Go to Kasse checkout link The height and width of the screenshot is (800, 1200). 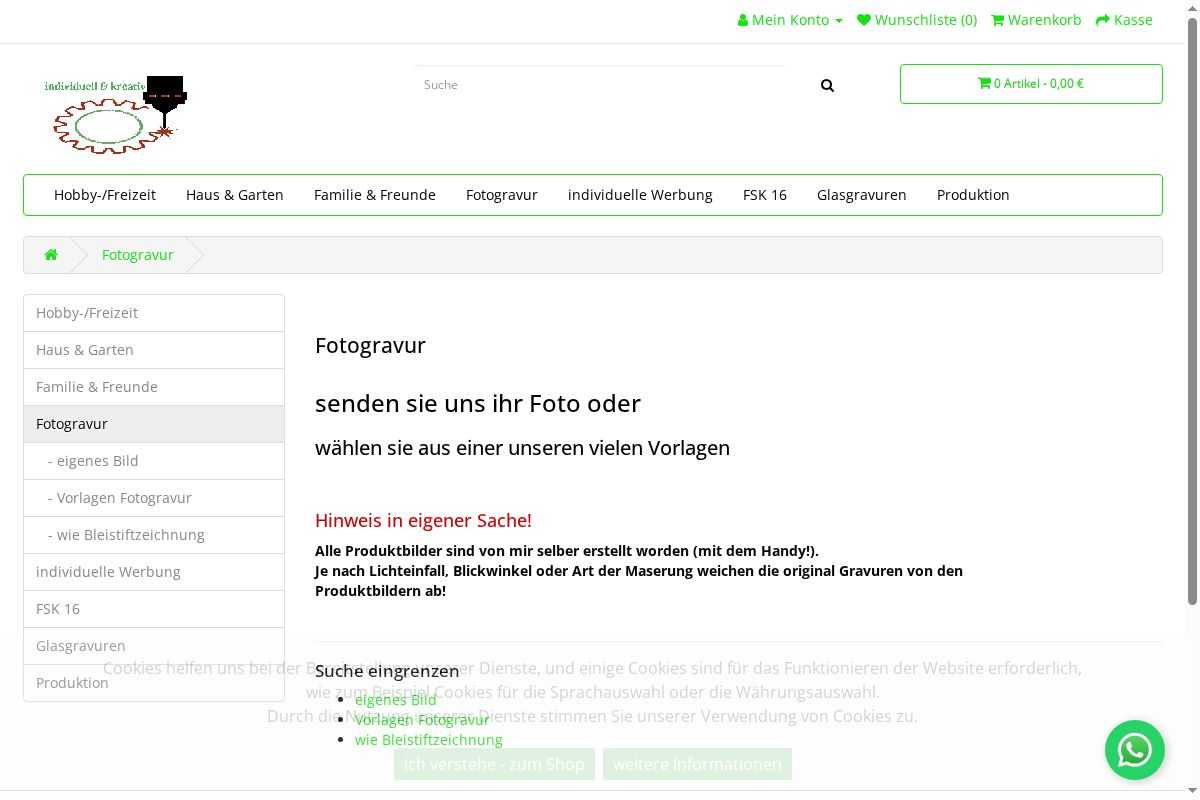coord(1124,20)
